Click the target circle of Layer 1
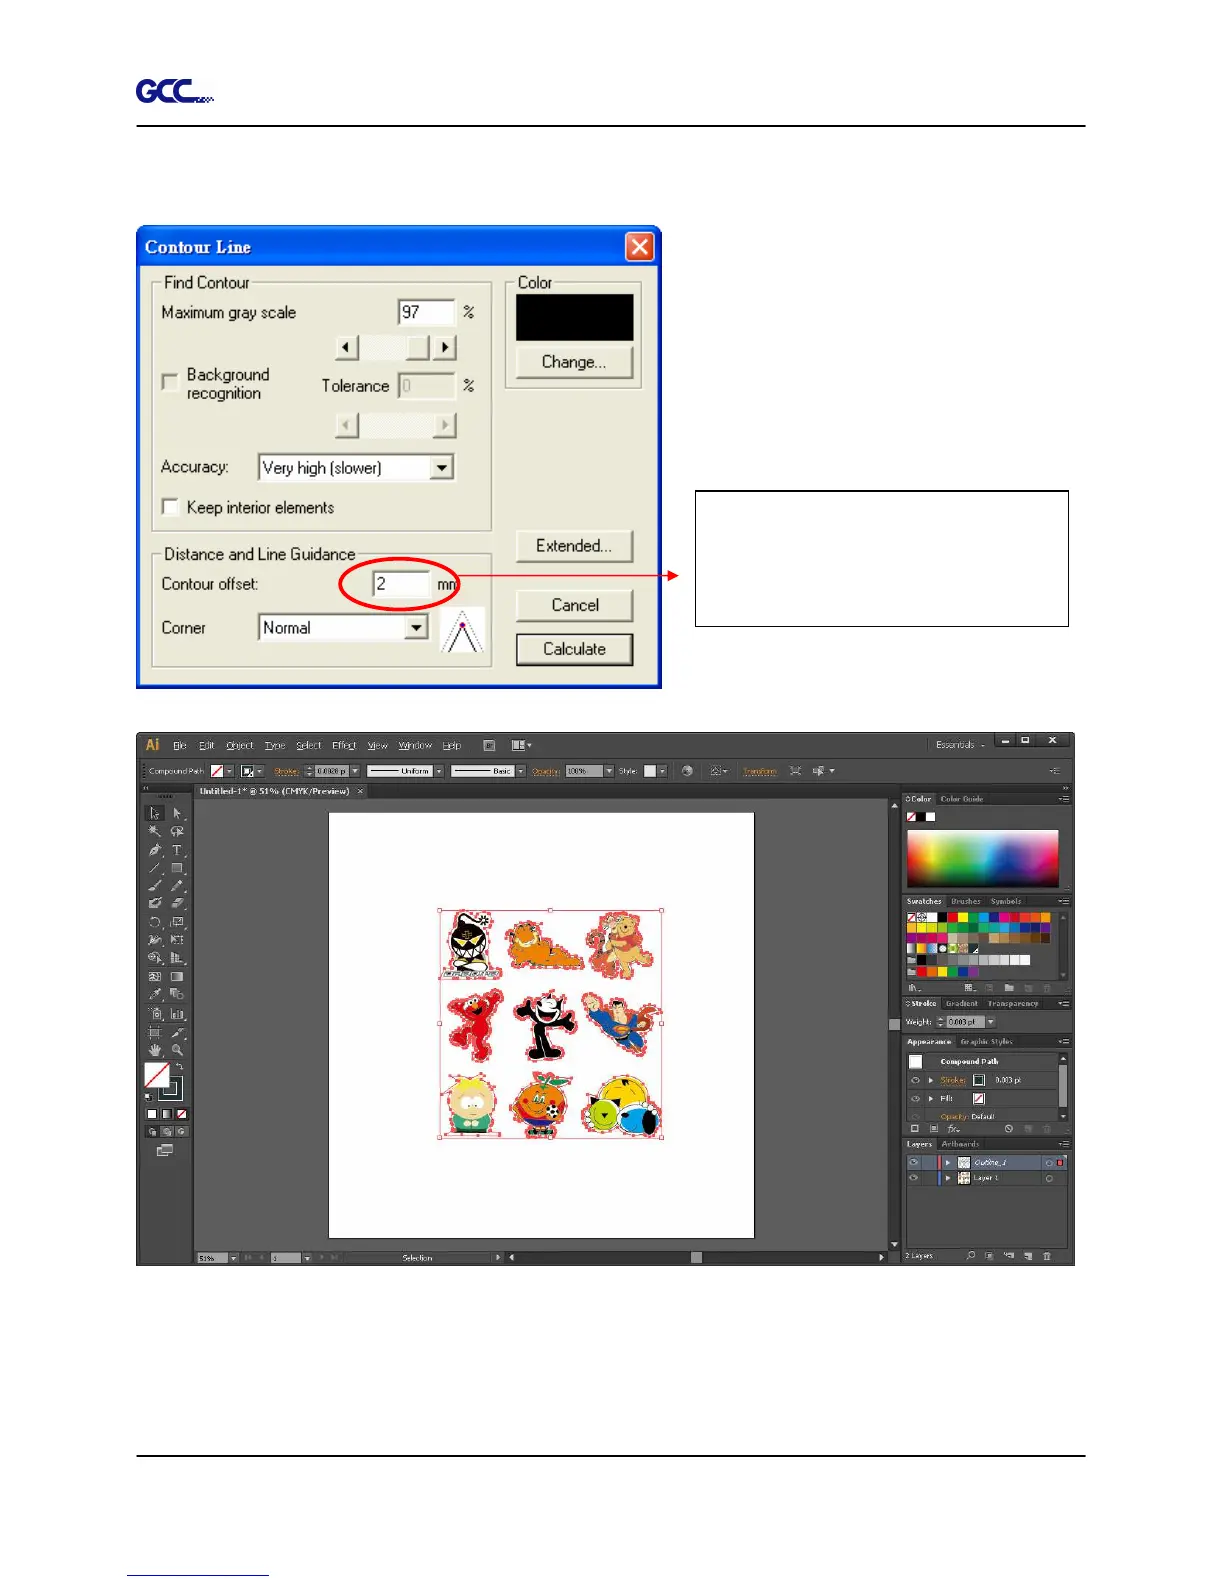Image resolution: width=1224 pixels, height=1584 pixels. click(x=1049, y=1179)
